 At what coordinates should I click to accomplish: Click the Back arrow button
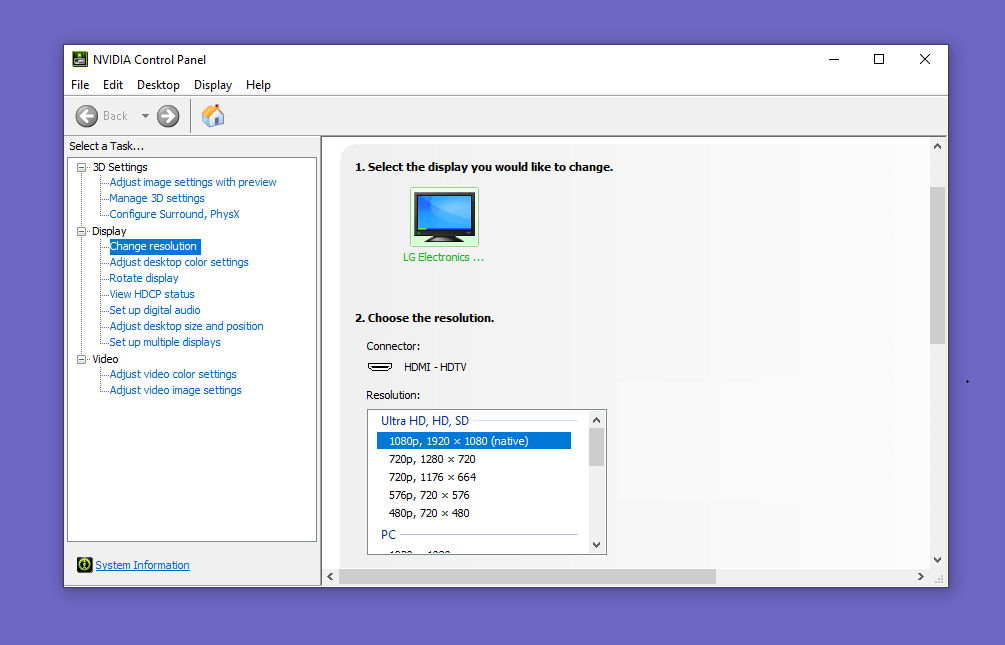pos(87,116)
